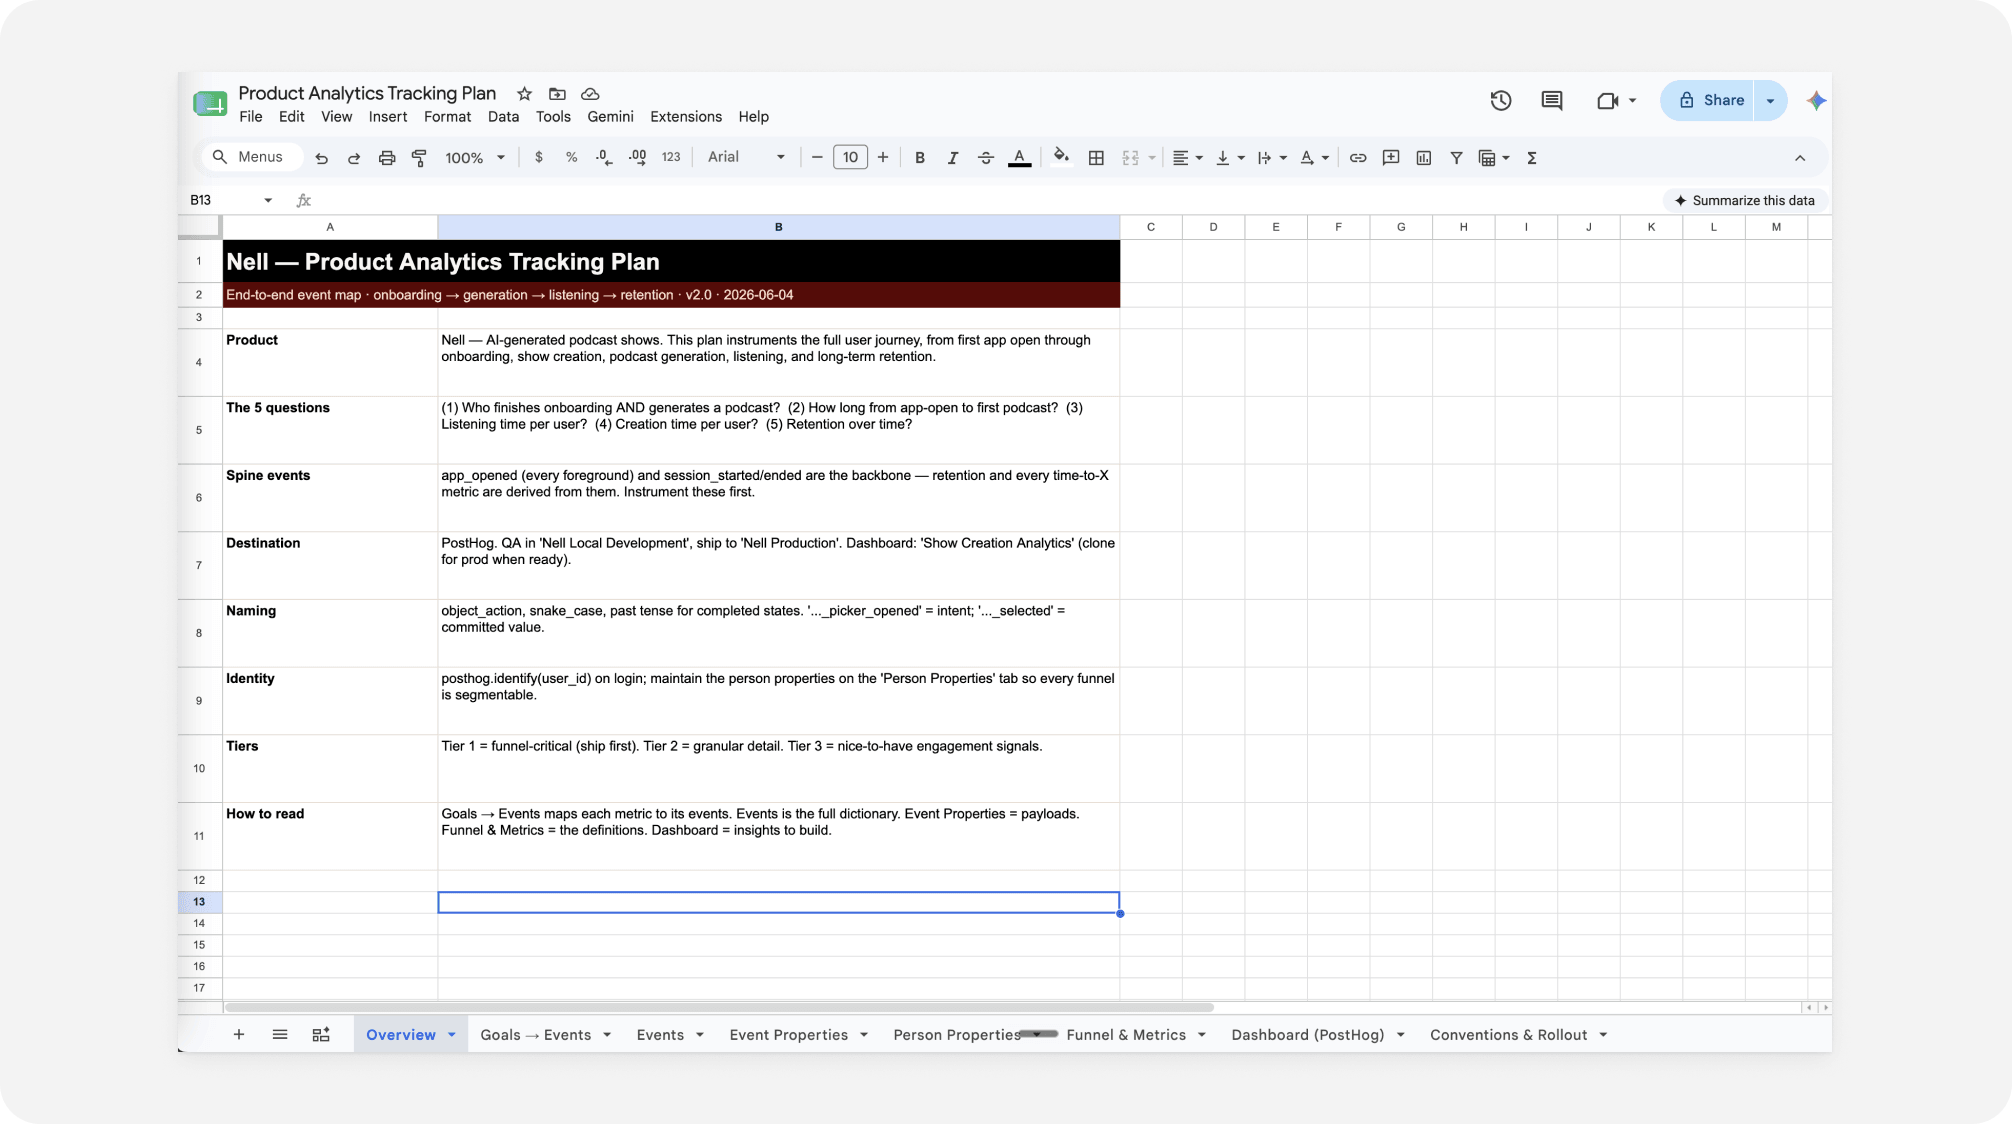This screenshot has width=2012, height=1124.
Task: Decrease decimal places icon
Action: pos(604,157)
